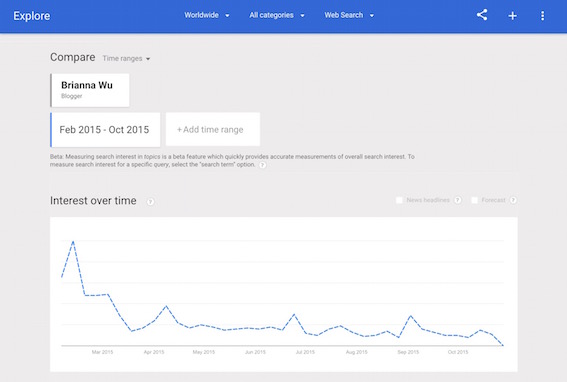Enable the Forecast checkbox

(x=474, y=200)
